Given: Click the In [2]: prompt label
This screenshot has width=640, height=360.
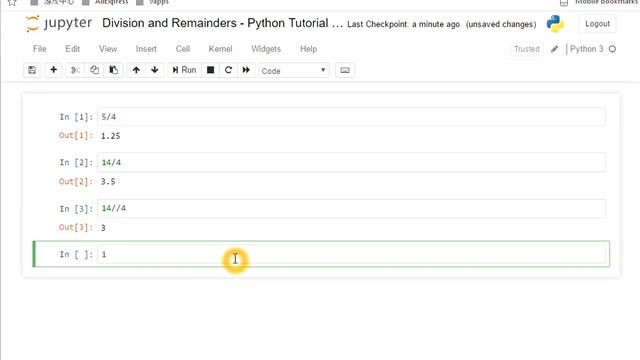Looking at the screenshot, I should point(76,163).
